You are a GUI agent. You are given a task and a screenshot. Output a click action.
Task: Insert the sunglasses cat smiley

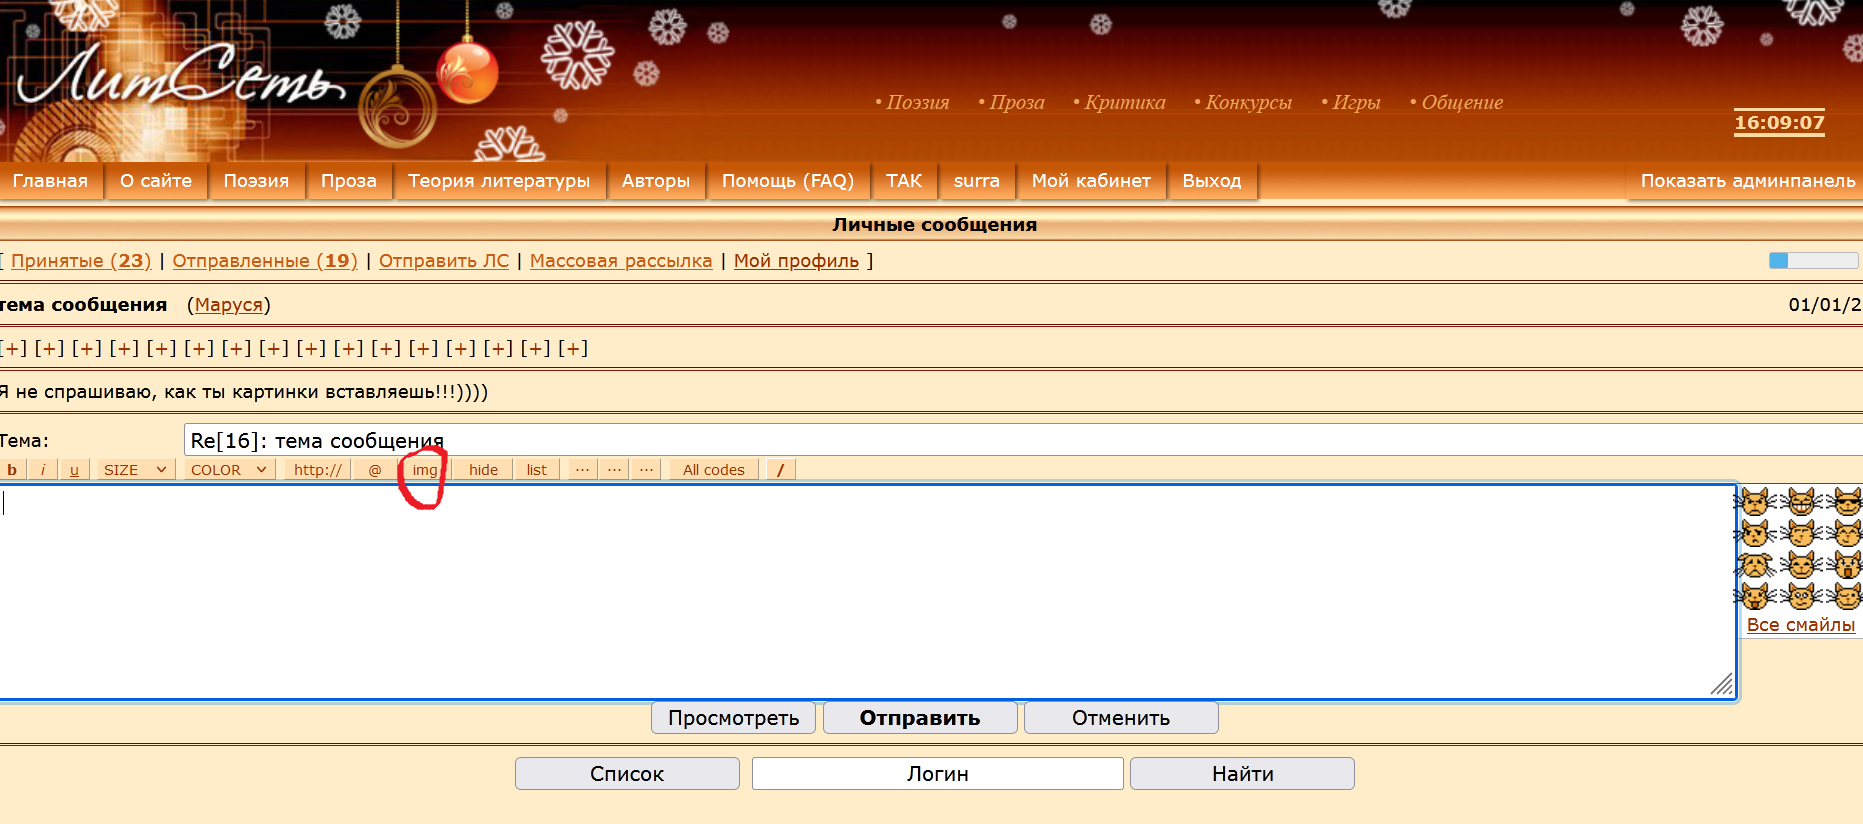[1847, 502]
